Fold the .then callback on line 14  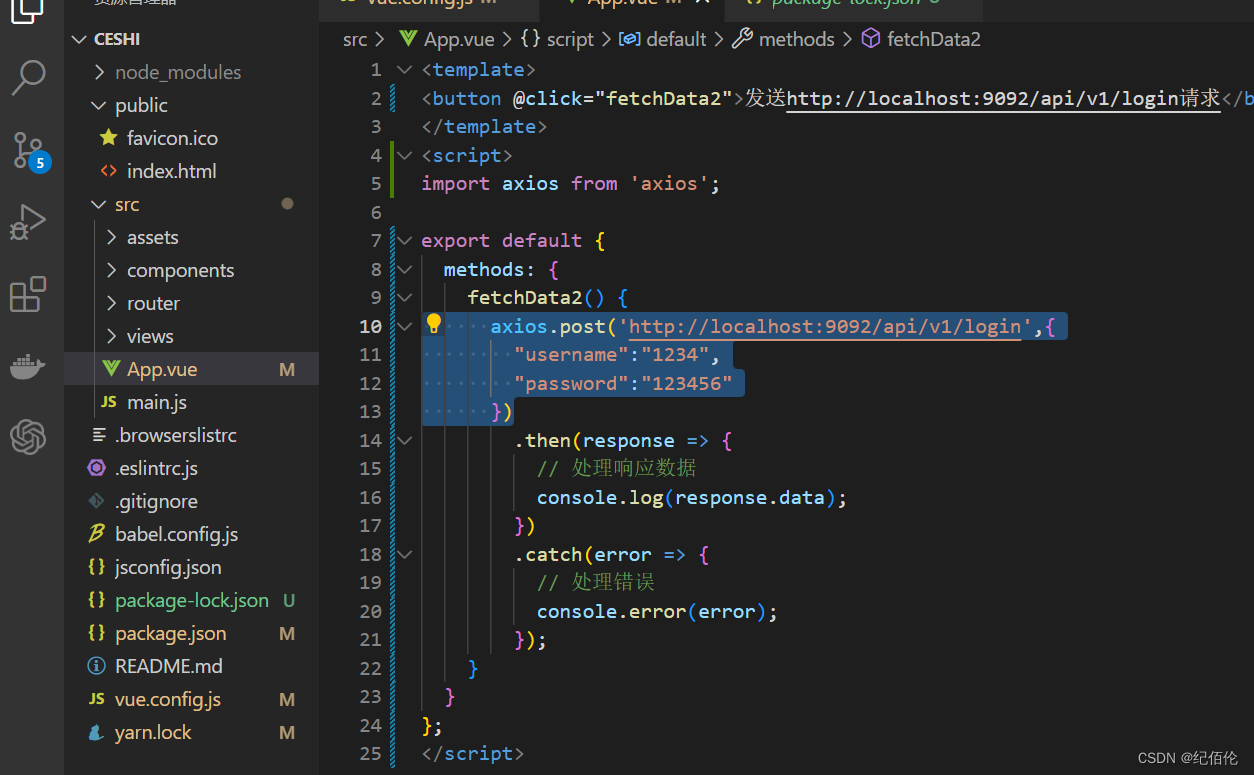click(x=404, y=440)
